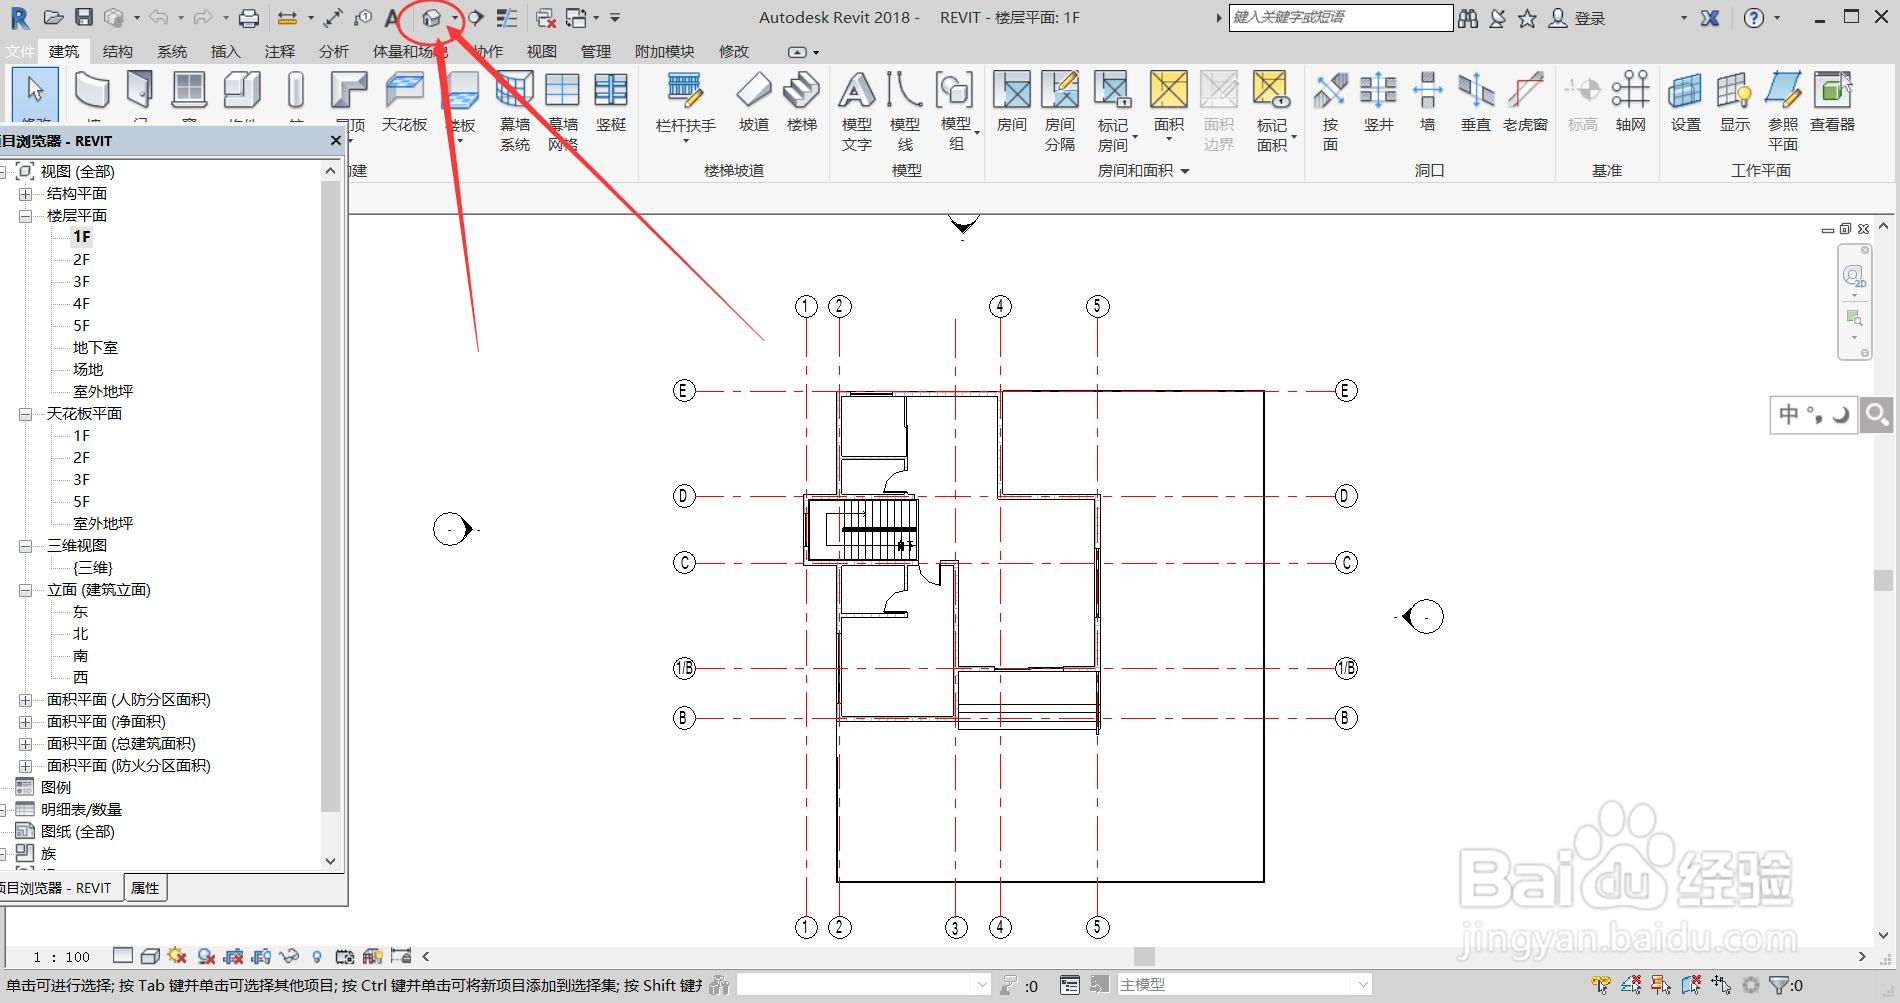This screenshot has width=1900, height=1003.
Task: Toggle Thin Lines display in quick access toolbar
Action: pos(507,18)
